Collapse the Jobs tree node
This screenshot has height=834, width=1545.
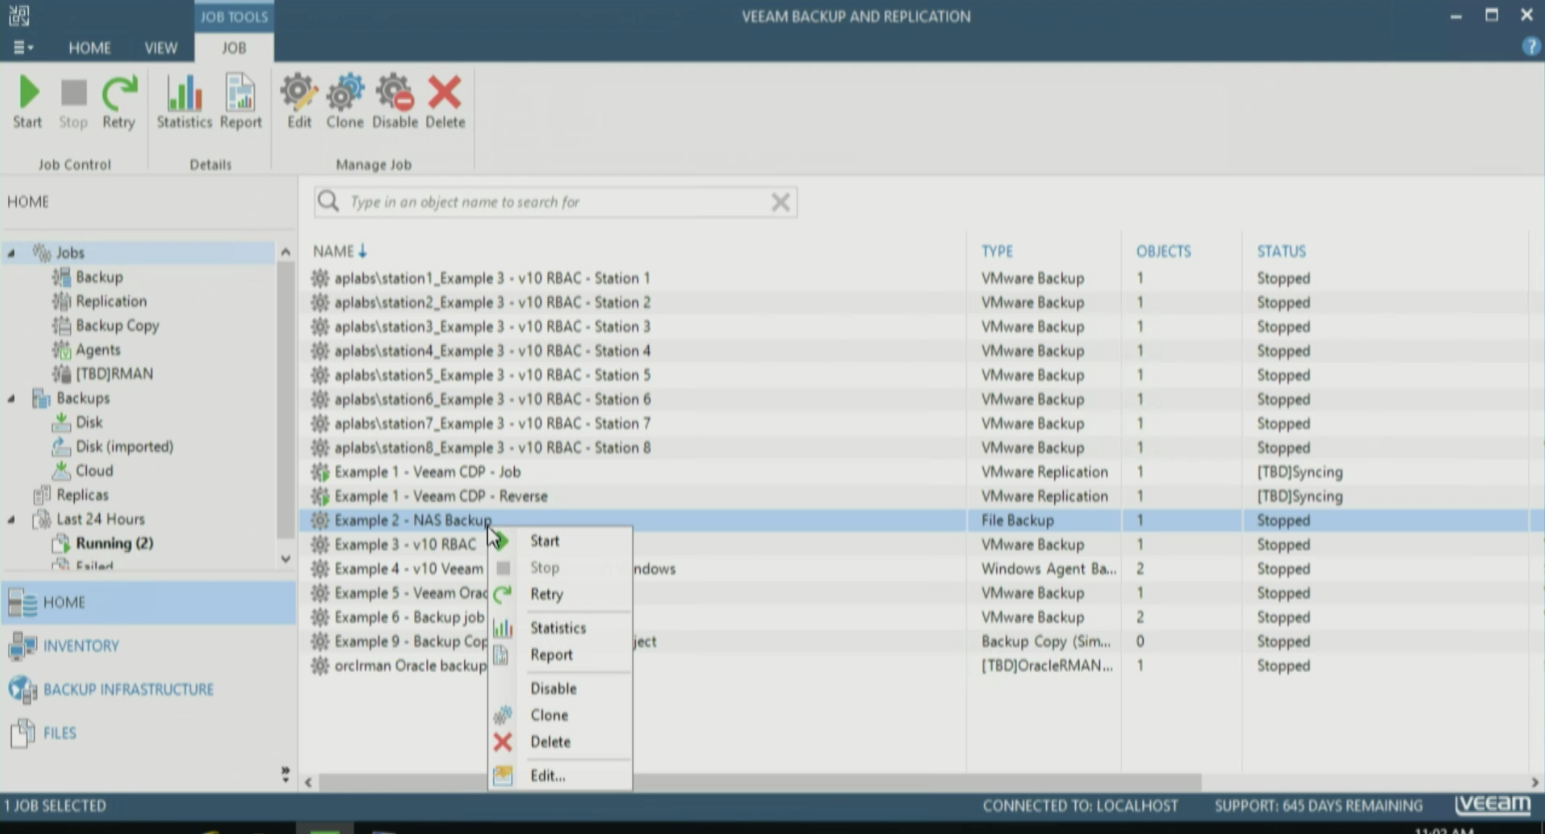tap(12, 253)
